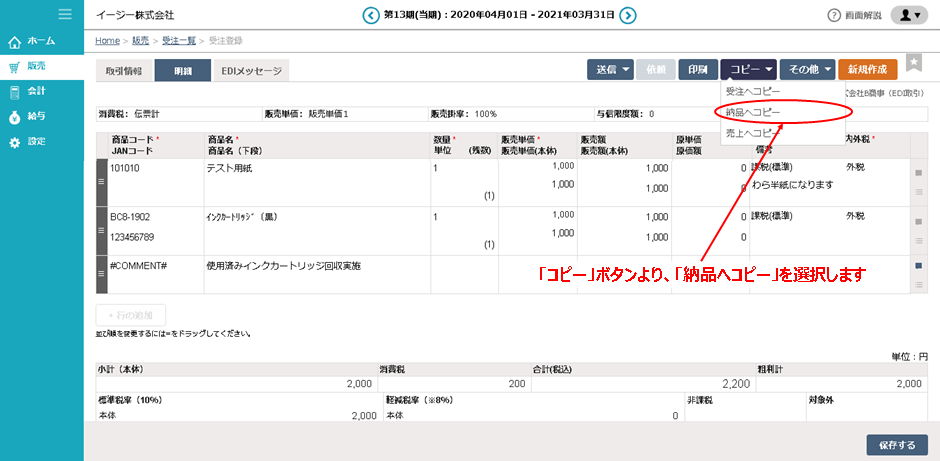Image resolution: width=940 pixels, height=461 pixels.
Task: Go to previous fiscal period arrow
Action: pos(371,16)
